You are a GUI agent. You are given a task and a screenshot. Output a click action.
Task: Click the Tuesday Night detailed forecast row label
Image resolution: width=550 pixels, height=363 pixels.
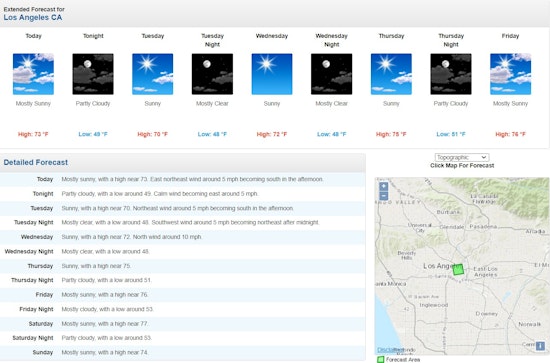[34, 222]
